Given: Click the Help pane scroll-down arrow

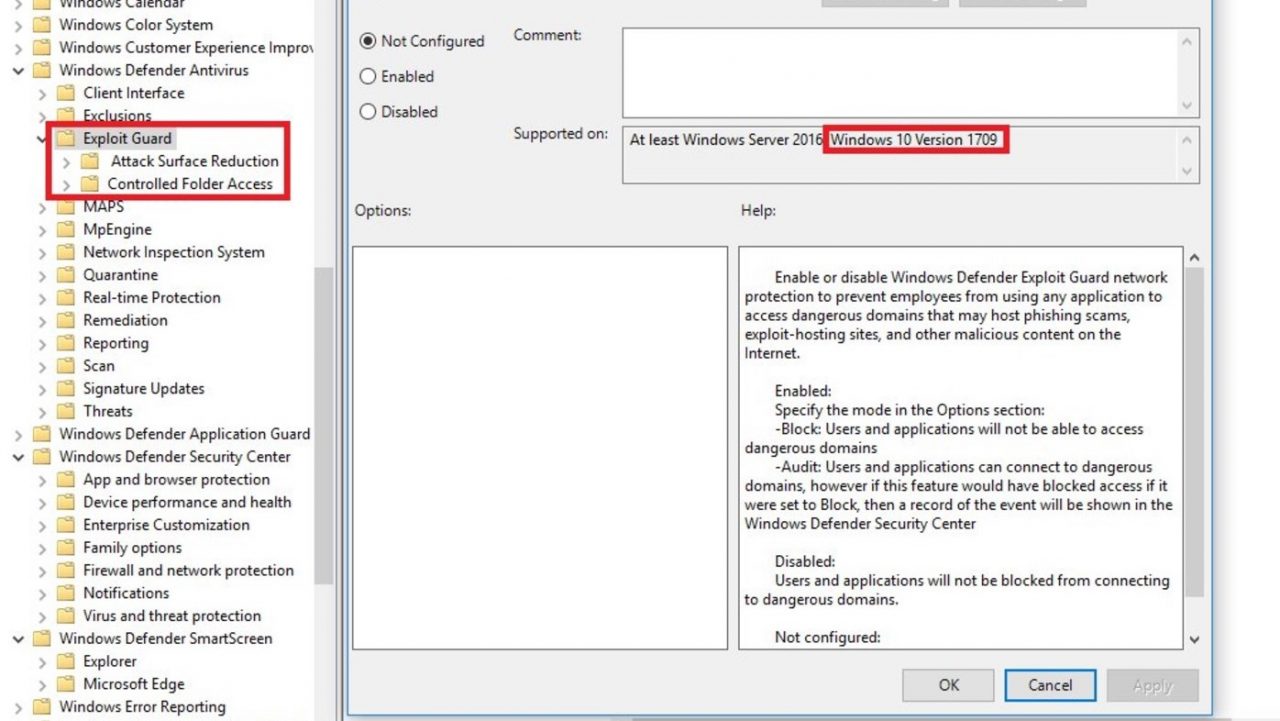Looking at the screenshot, I should coord(1194,639).
